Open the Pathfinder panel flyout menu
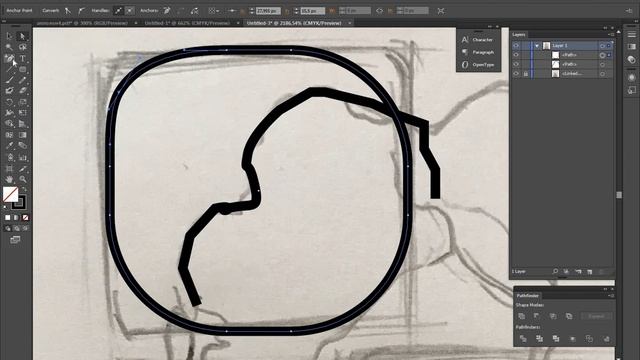Viewport: 640px width, 360px height. pyautogui.click(x=611, y=296)
